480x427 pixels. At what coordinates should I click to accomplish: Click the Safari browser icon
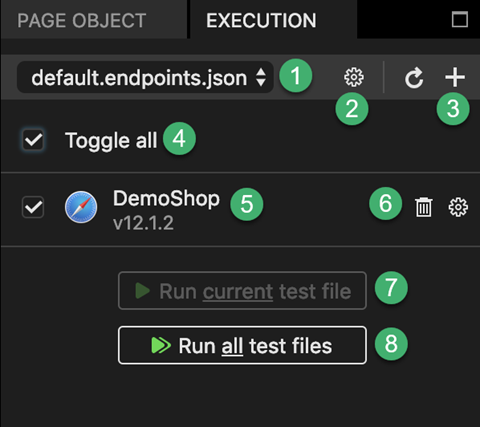click(81, 207)
